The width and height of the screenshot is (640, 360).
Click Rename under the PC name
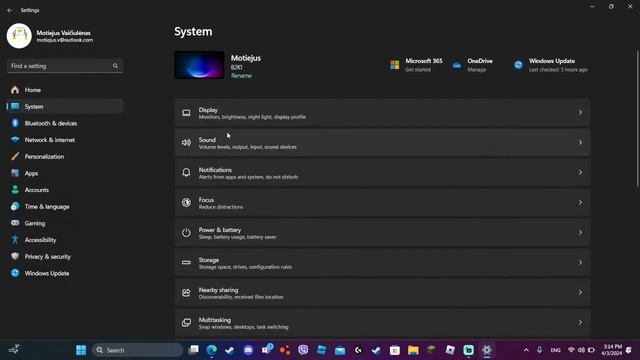[241, 76]
